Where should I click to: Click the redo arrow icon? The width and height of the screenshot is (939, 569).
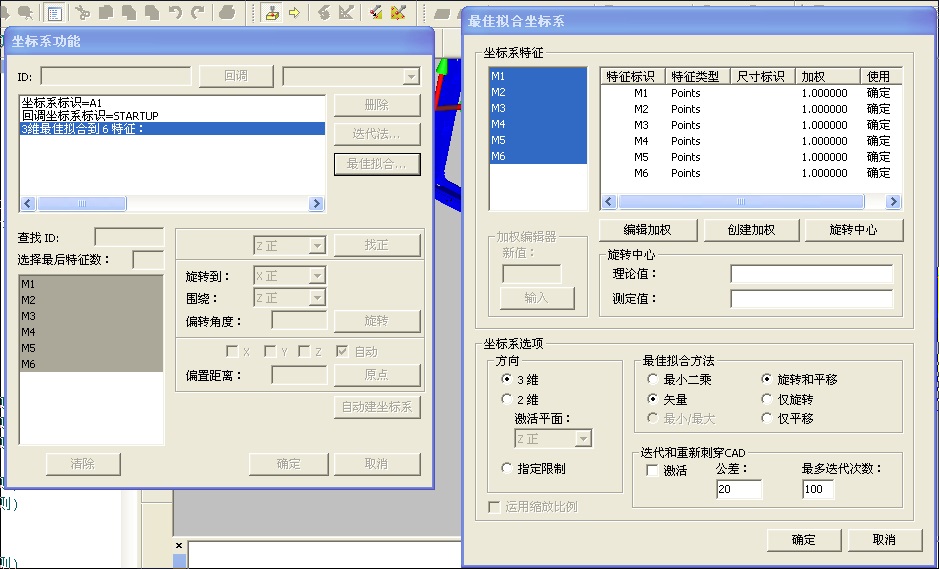point(197,13)
